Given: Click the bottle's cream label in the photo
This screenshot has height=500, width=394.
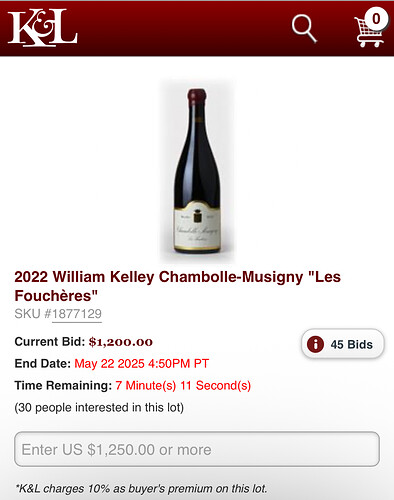Looking at the screenshot, I should 197,226.
